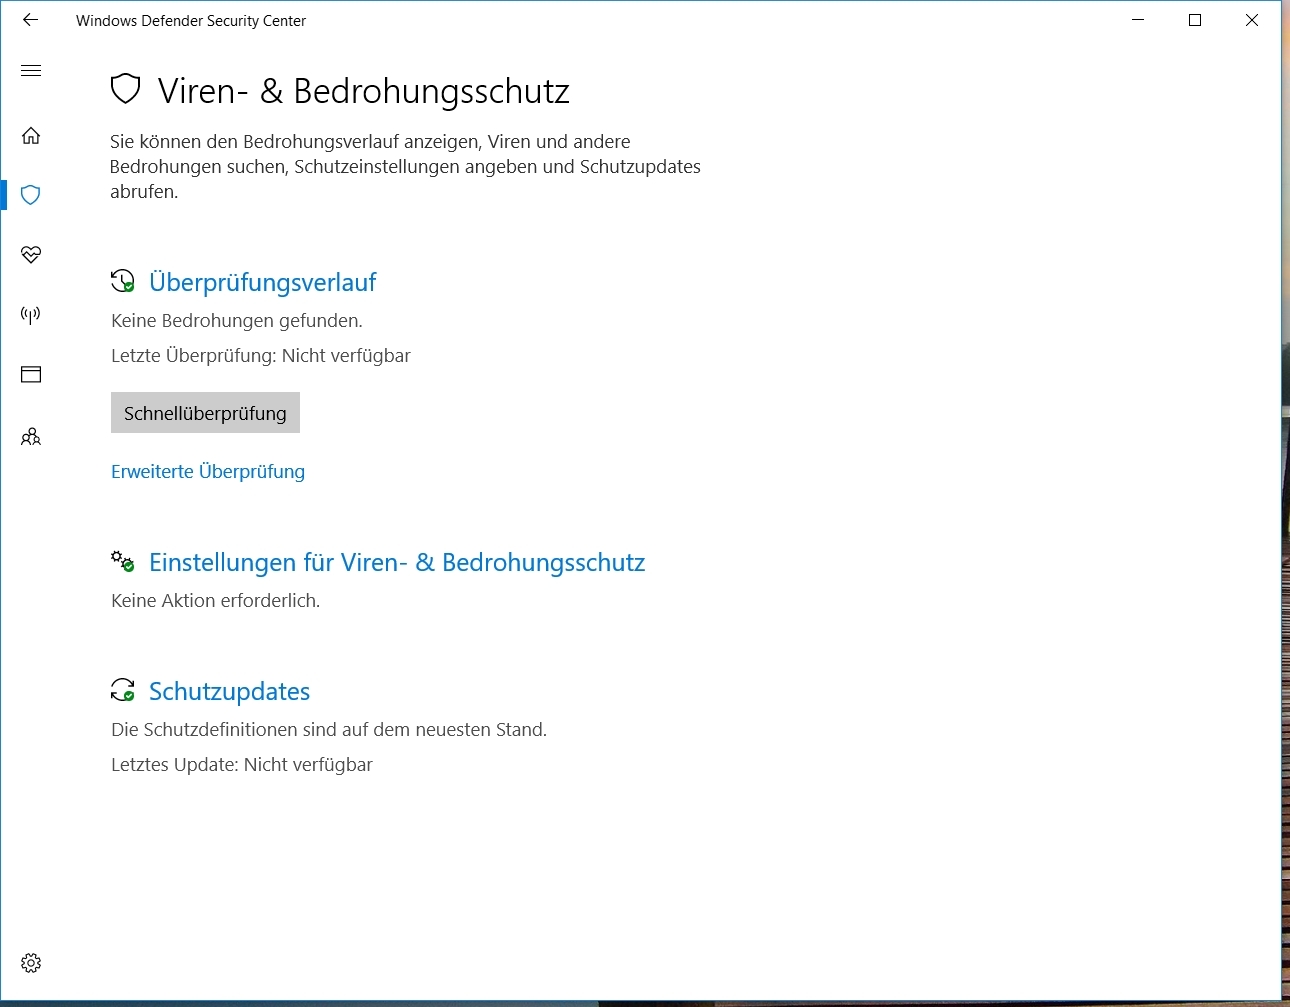The height and width of the screenshot is (1007, 1290).
Task: Open the Schutzupdates link
Action: coord(229,691)
